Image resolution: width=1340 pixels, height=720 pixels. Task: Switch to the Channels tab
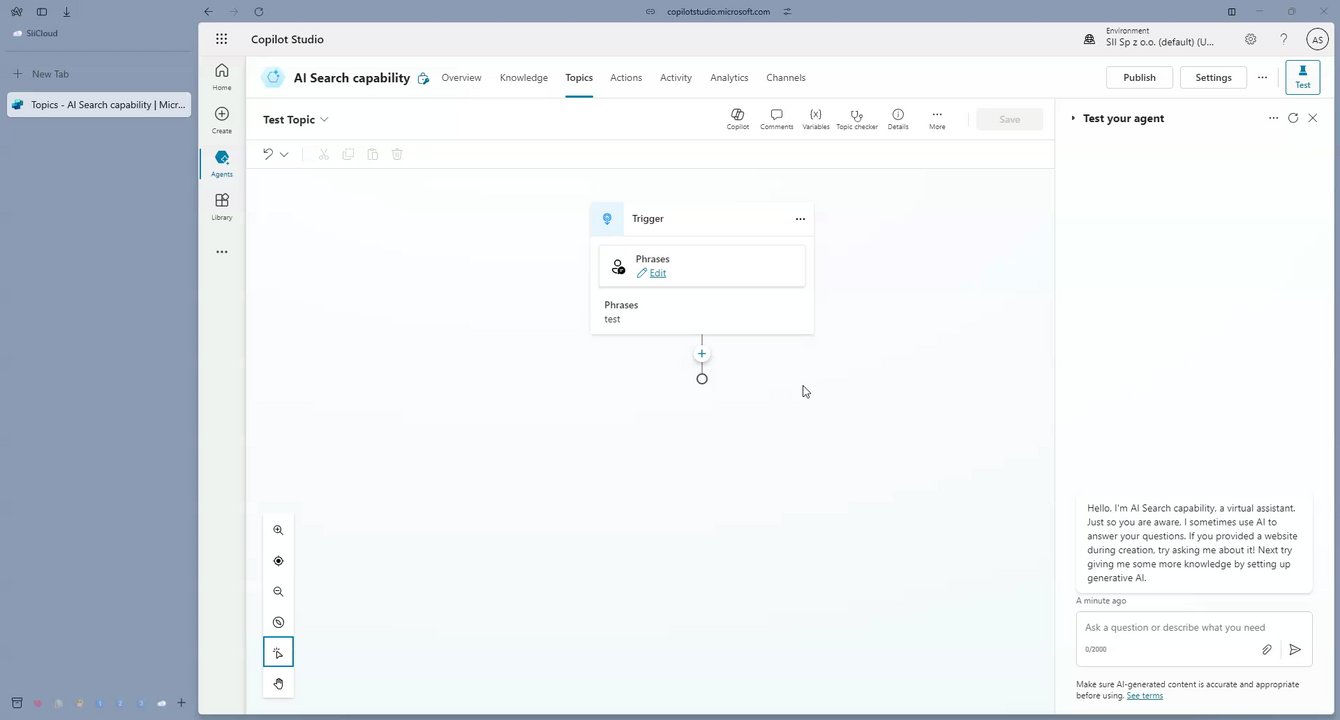786,78
